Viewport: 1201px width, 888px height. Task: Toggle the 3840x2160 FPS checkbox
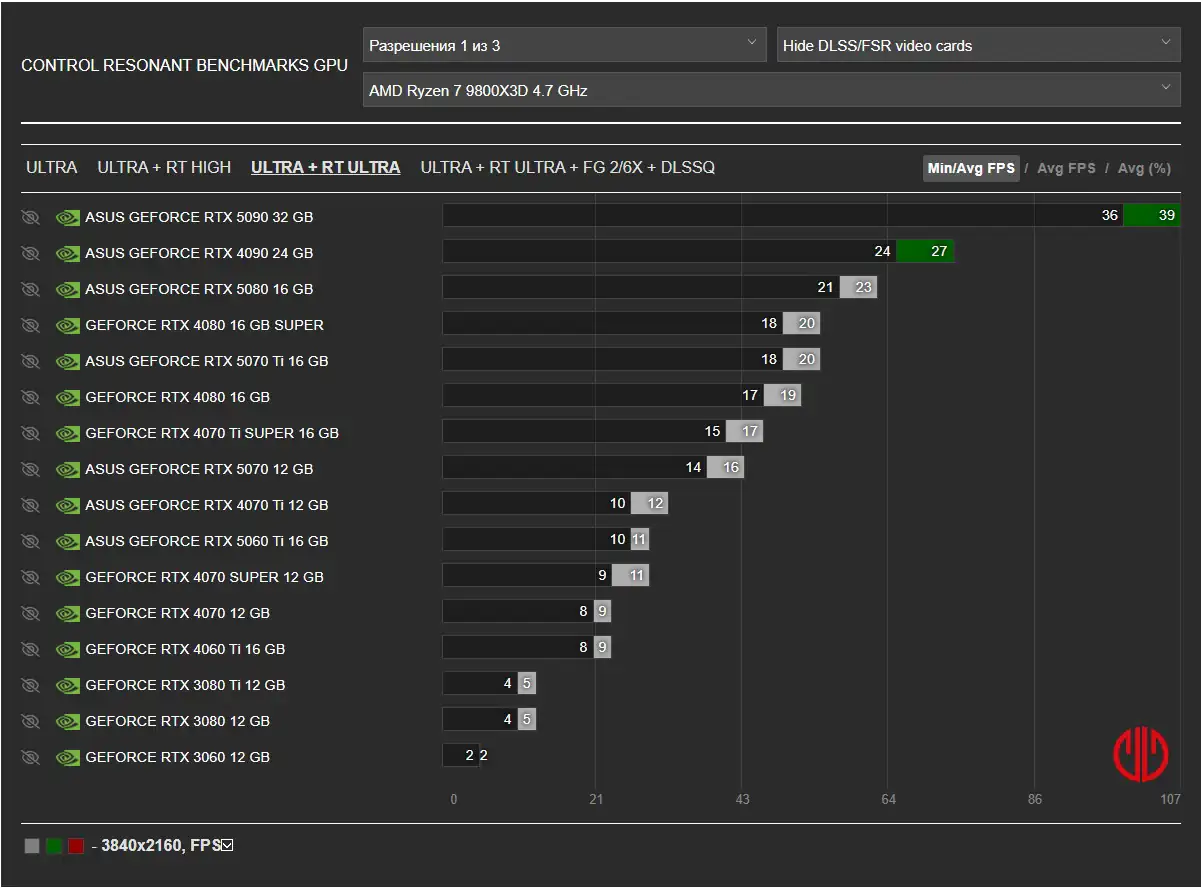(x=227, y=846)
